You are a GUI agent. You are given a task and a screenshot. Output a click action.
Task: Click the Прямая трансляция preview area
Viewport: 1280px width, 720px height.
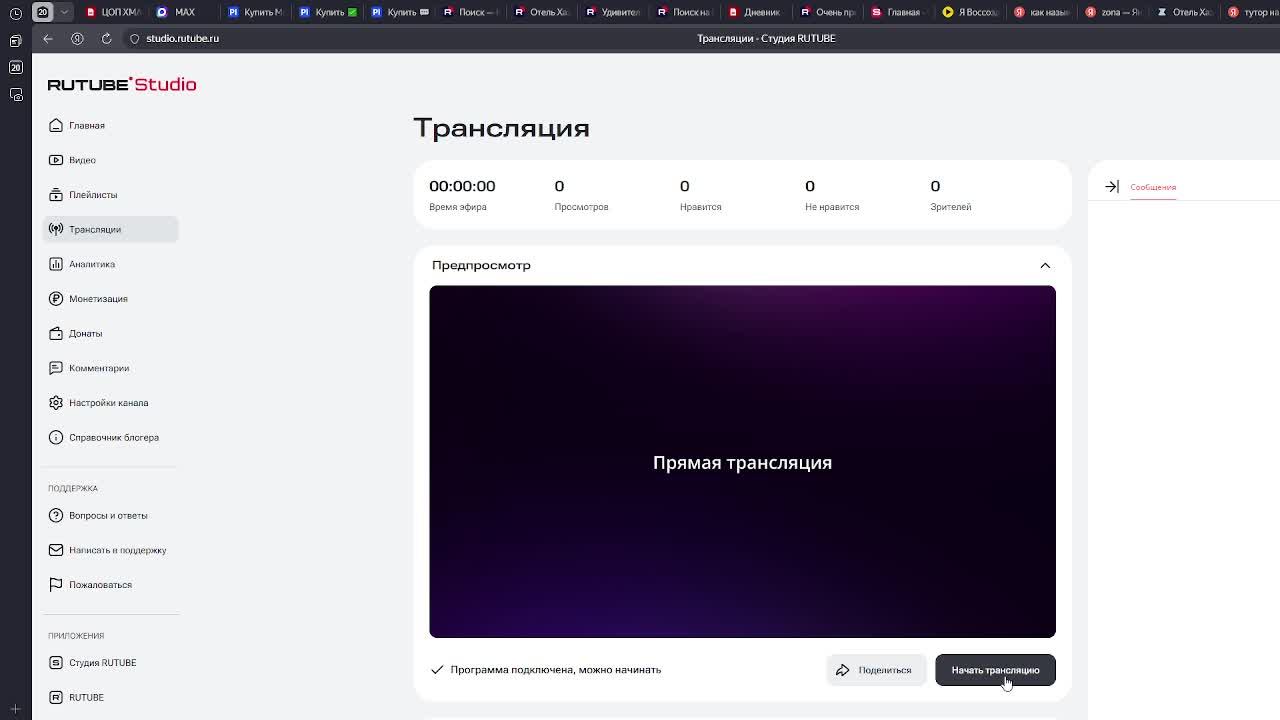(x=742, y=461)
